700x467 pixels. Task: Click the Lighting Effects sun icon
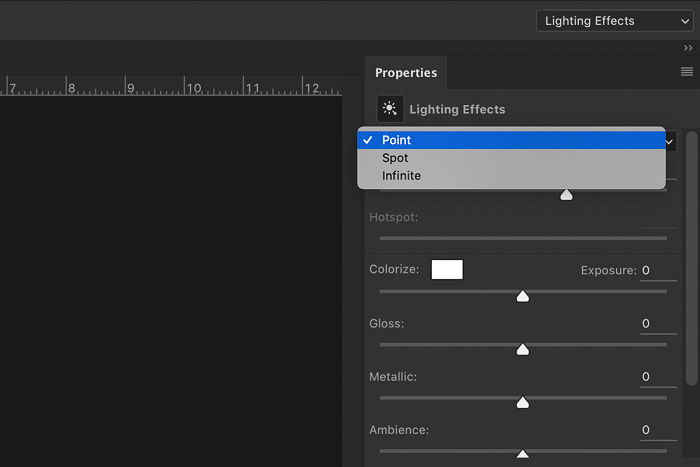[390, 108]
